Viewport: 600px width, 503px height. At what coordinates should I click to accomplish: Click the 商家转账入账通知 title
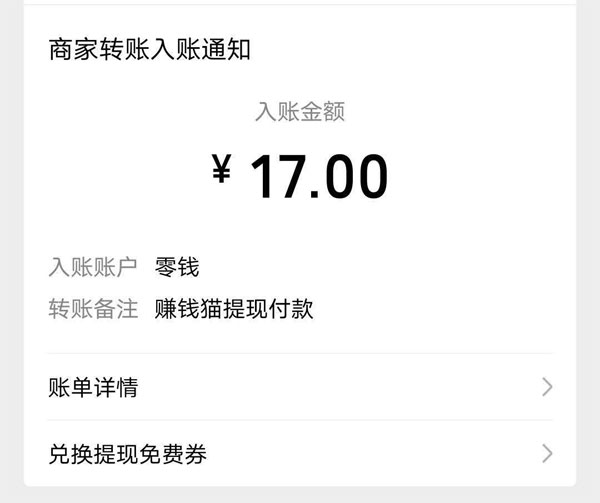coord(150,49)
